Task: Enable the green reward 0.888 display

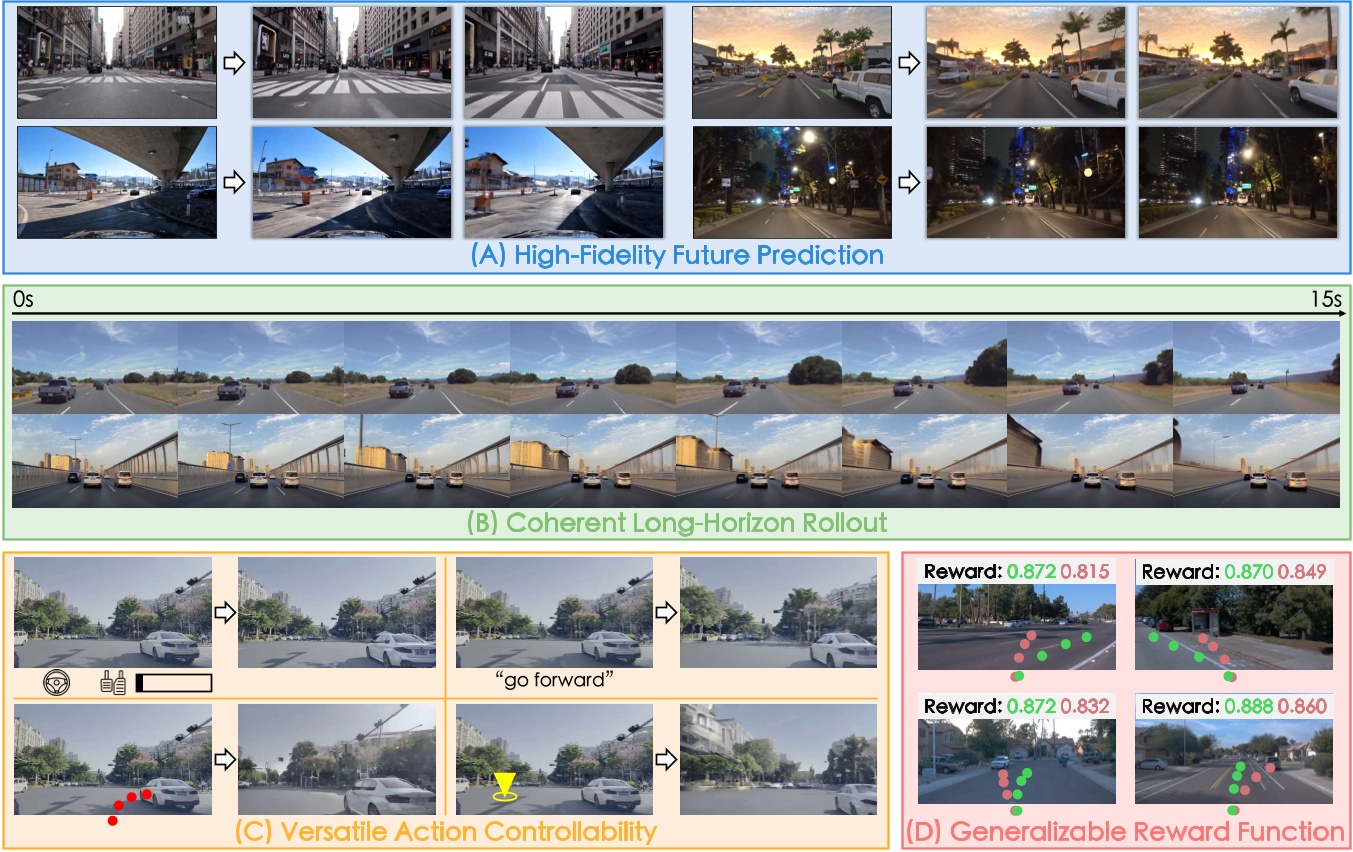Action: point(1246,706)
